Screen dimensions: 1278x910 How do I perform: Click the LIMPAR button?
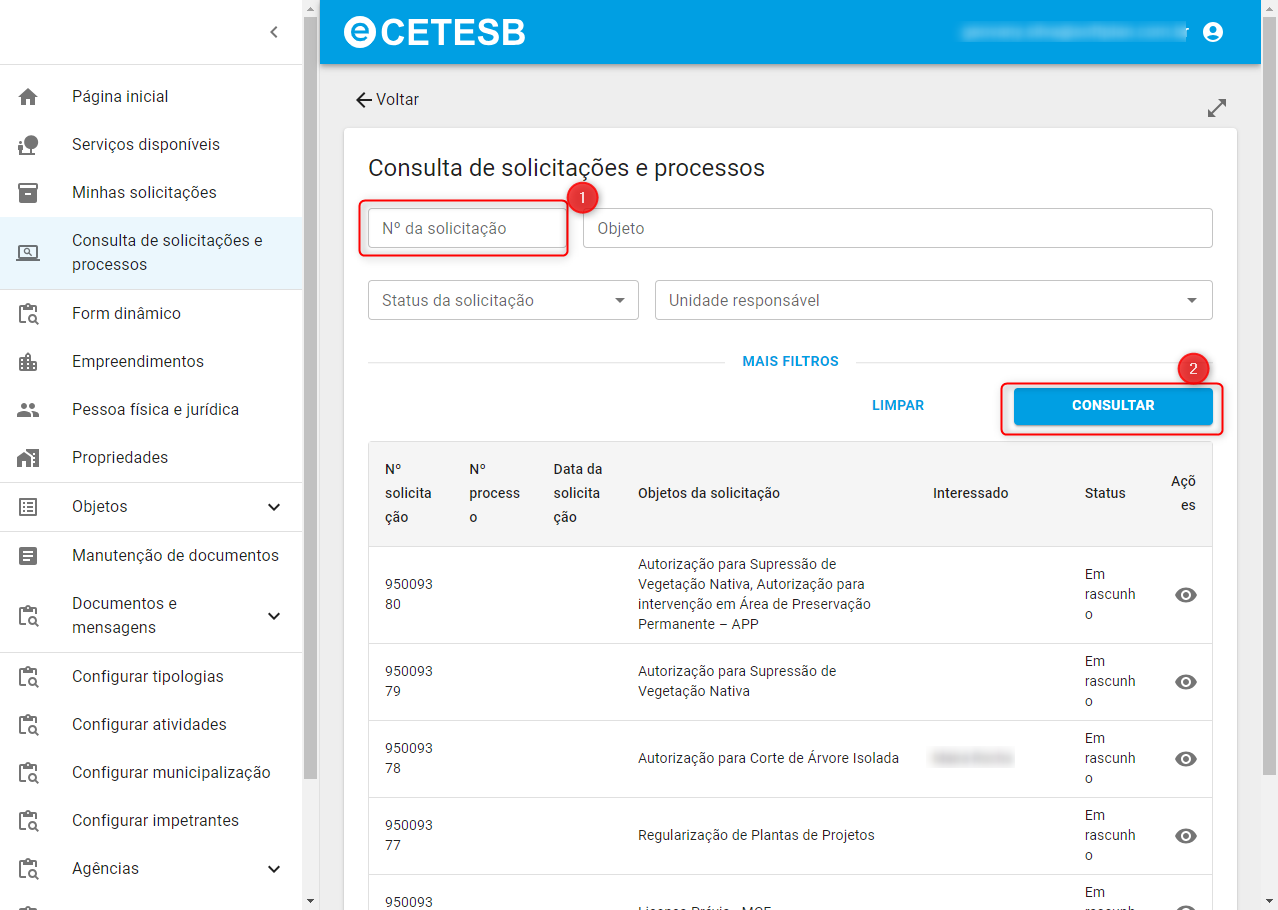click(897, 406)
